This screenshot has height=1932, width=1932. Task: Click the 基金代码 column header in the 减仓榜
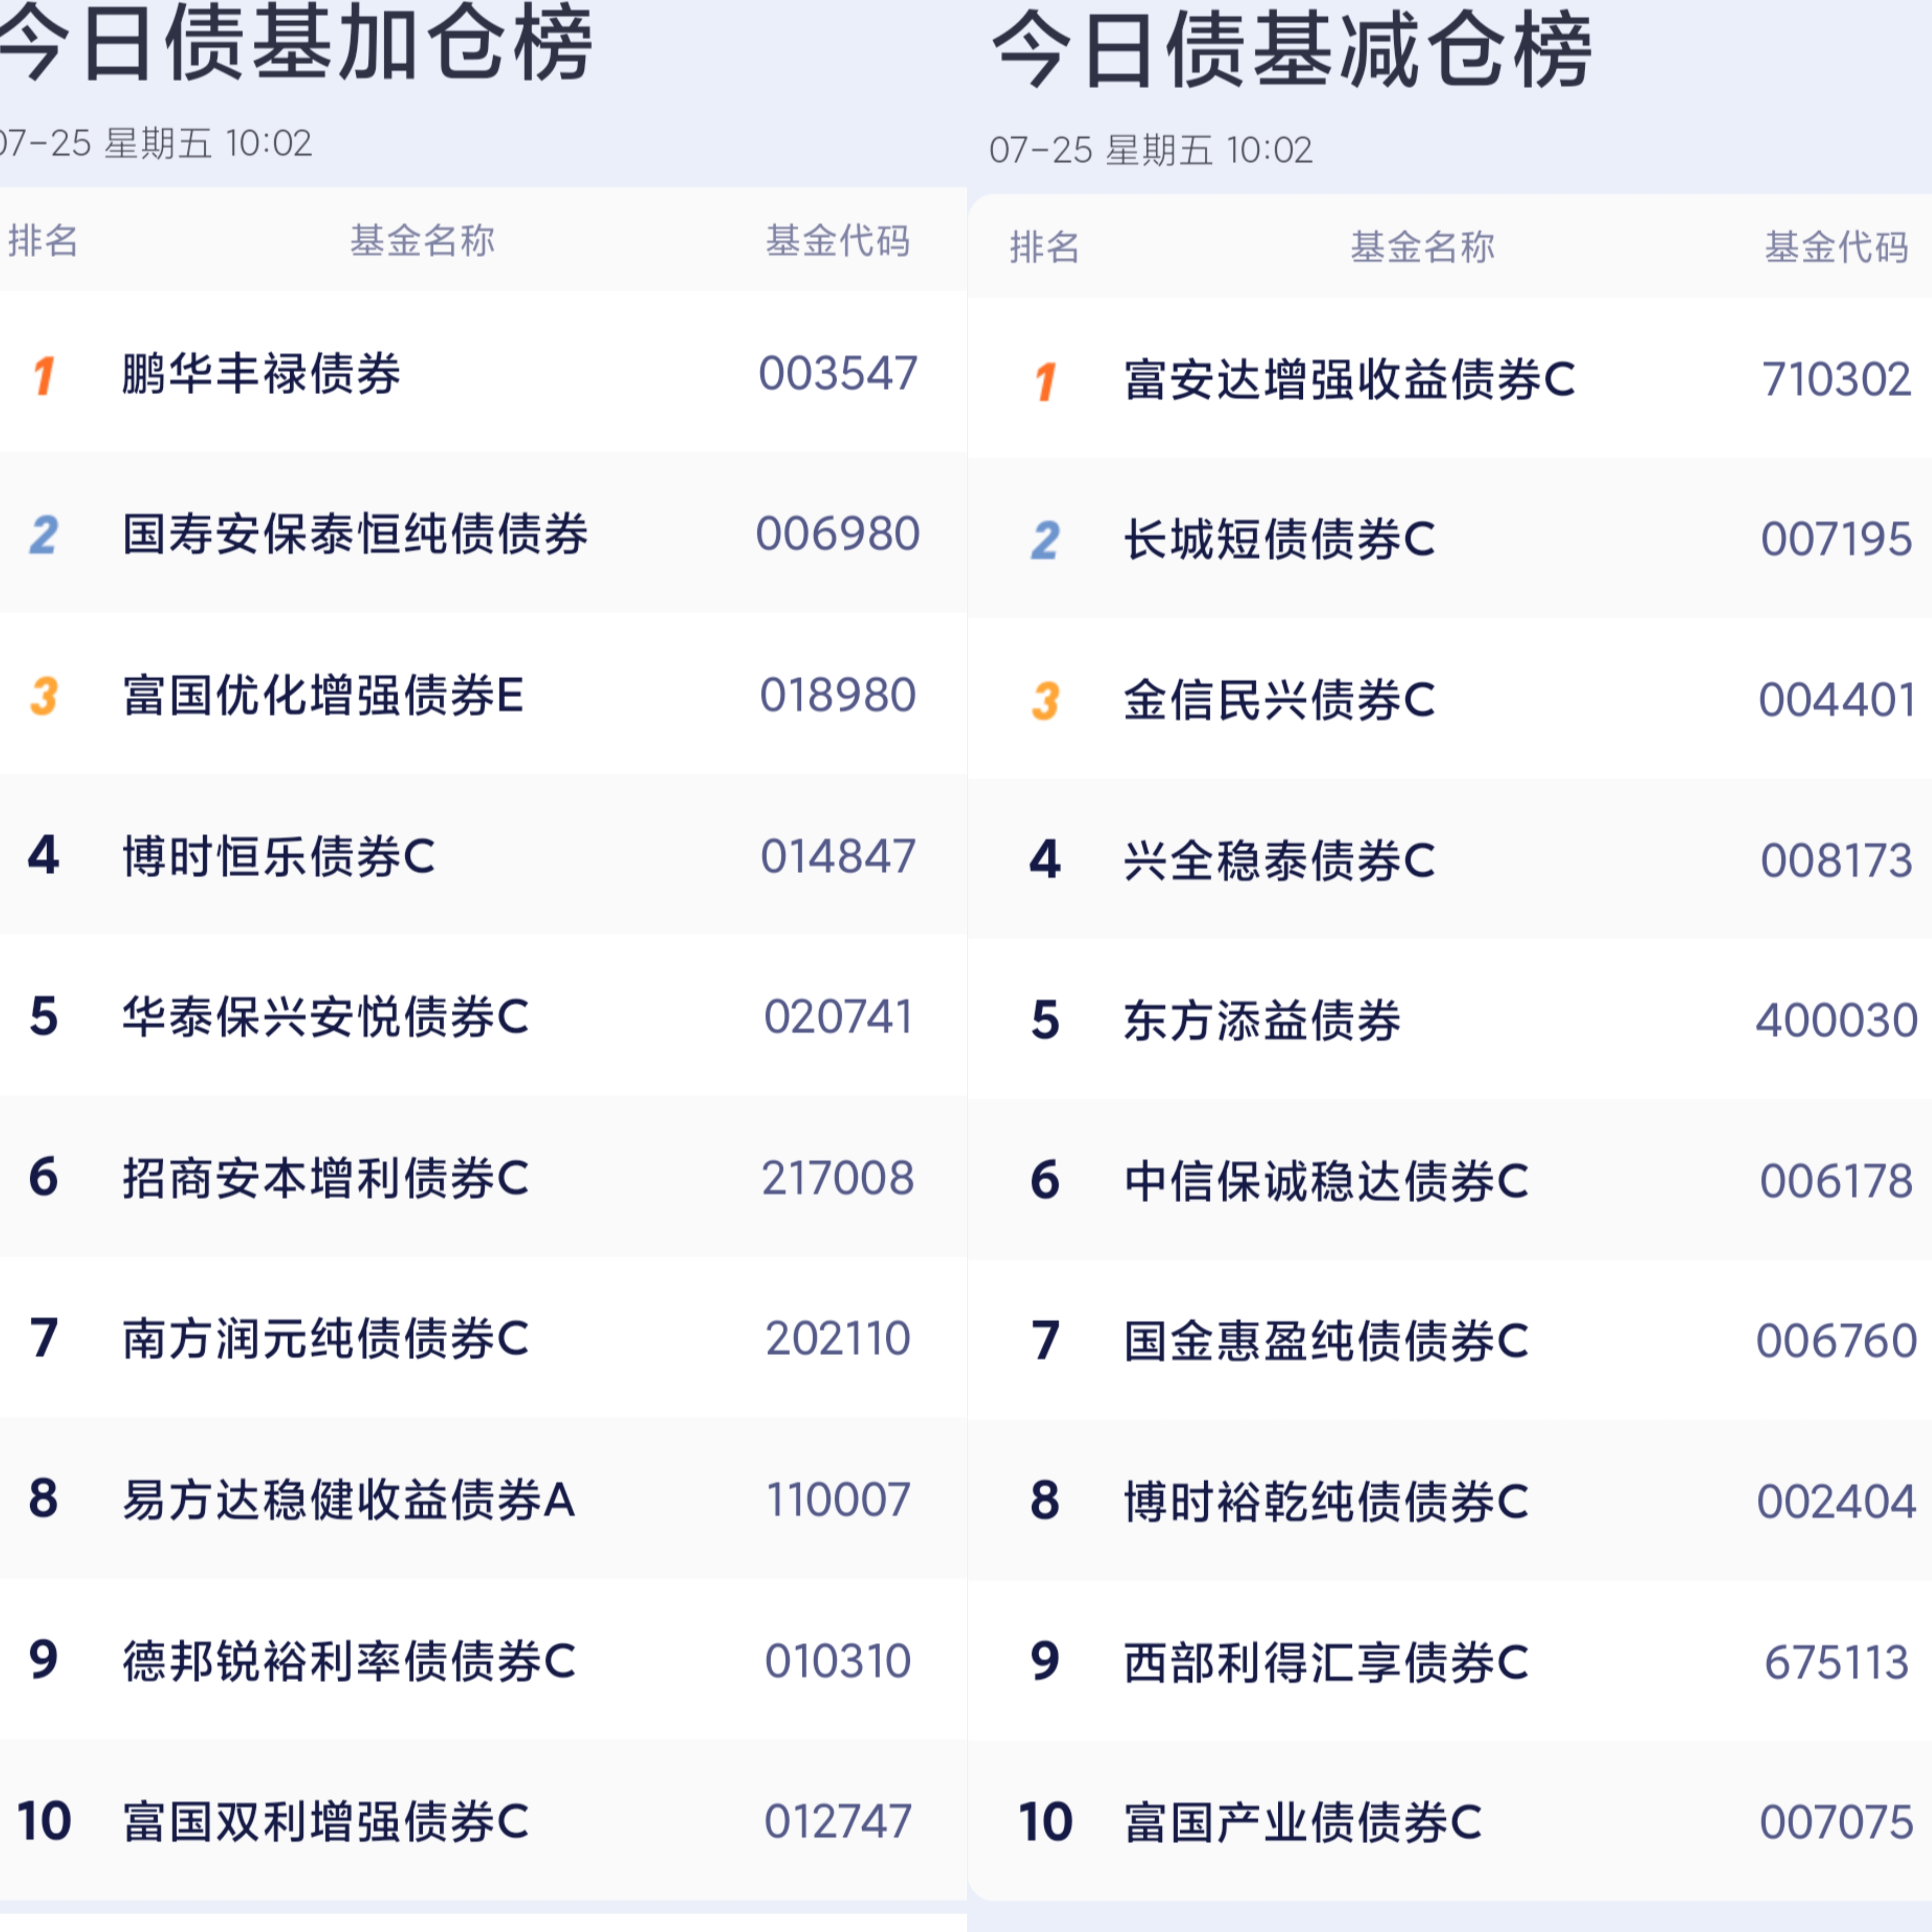pyautogui.click(x=1836, y=247)
